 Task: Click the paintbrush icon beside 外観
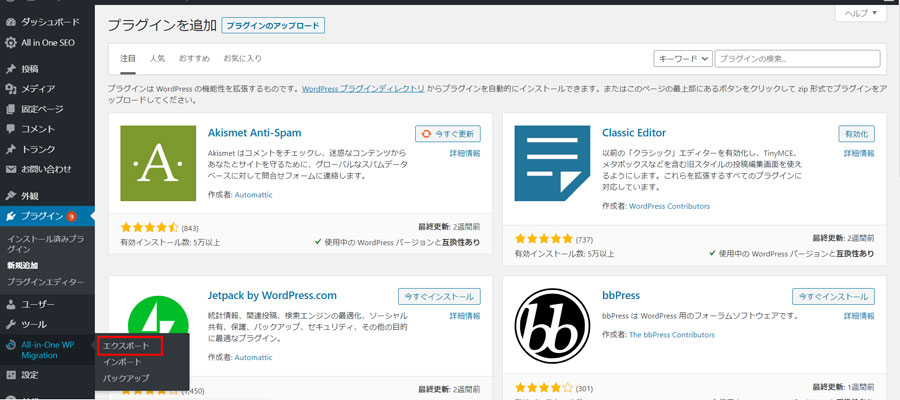pos(10,196)
